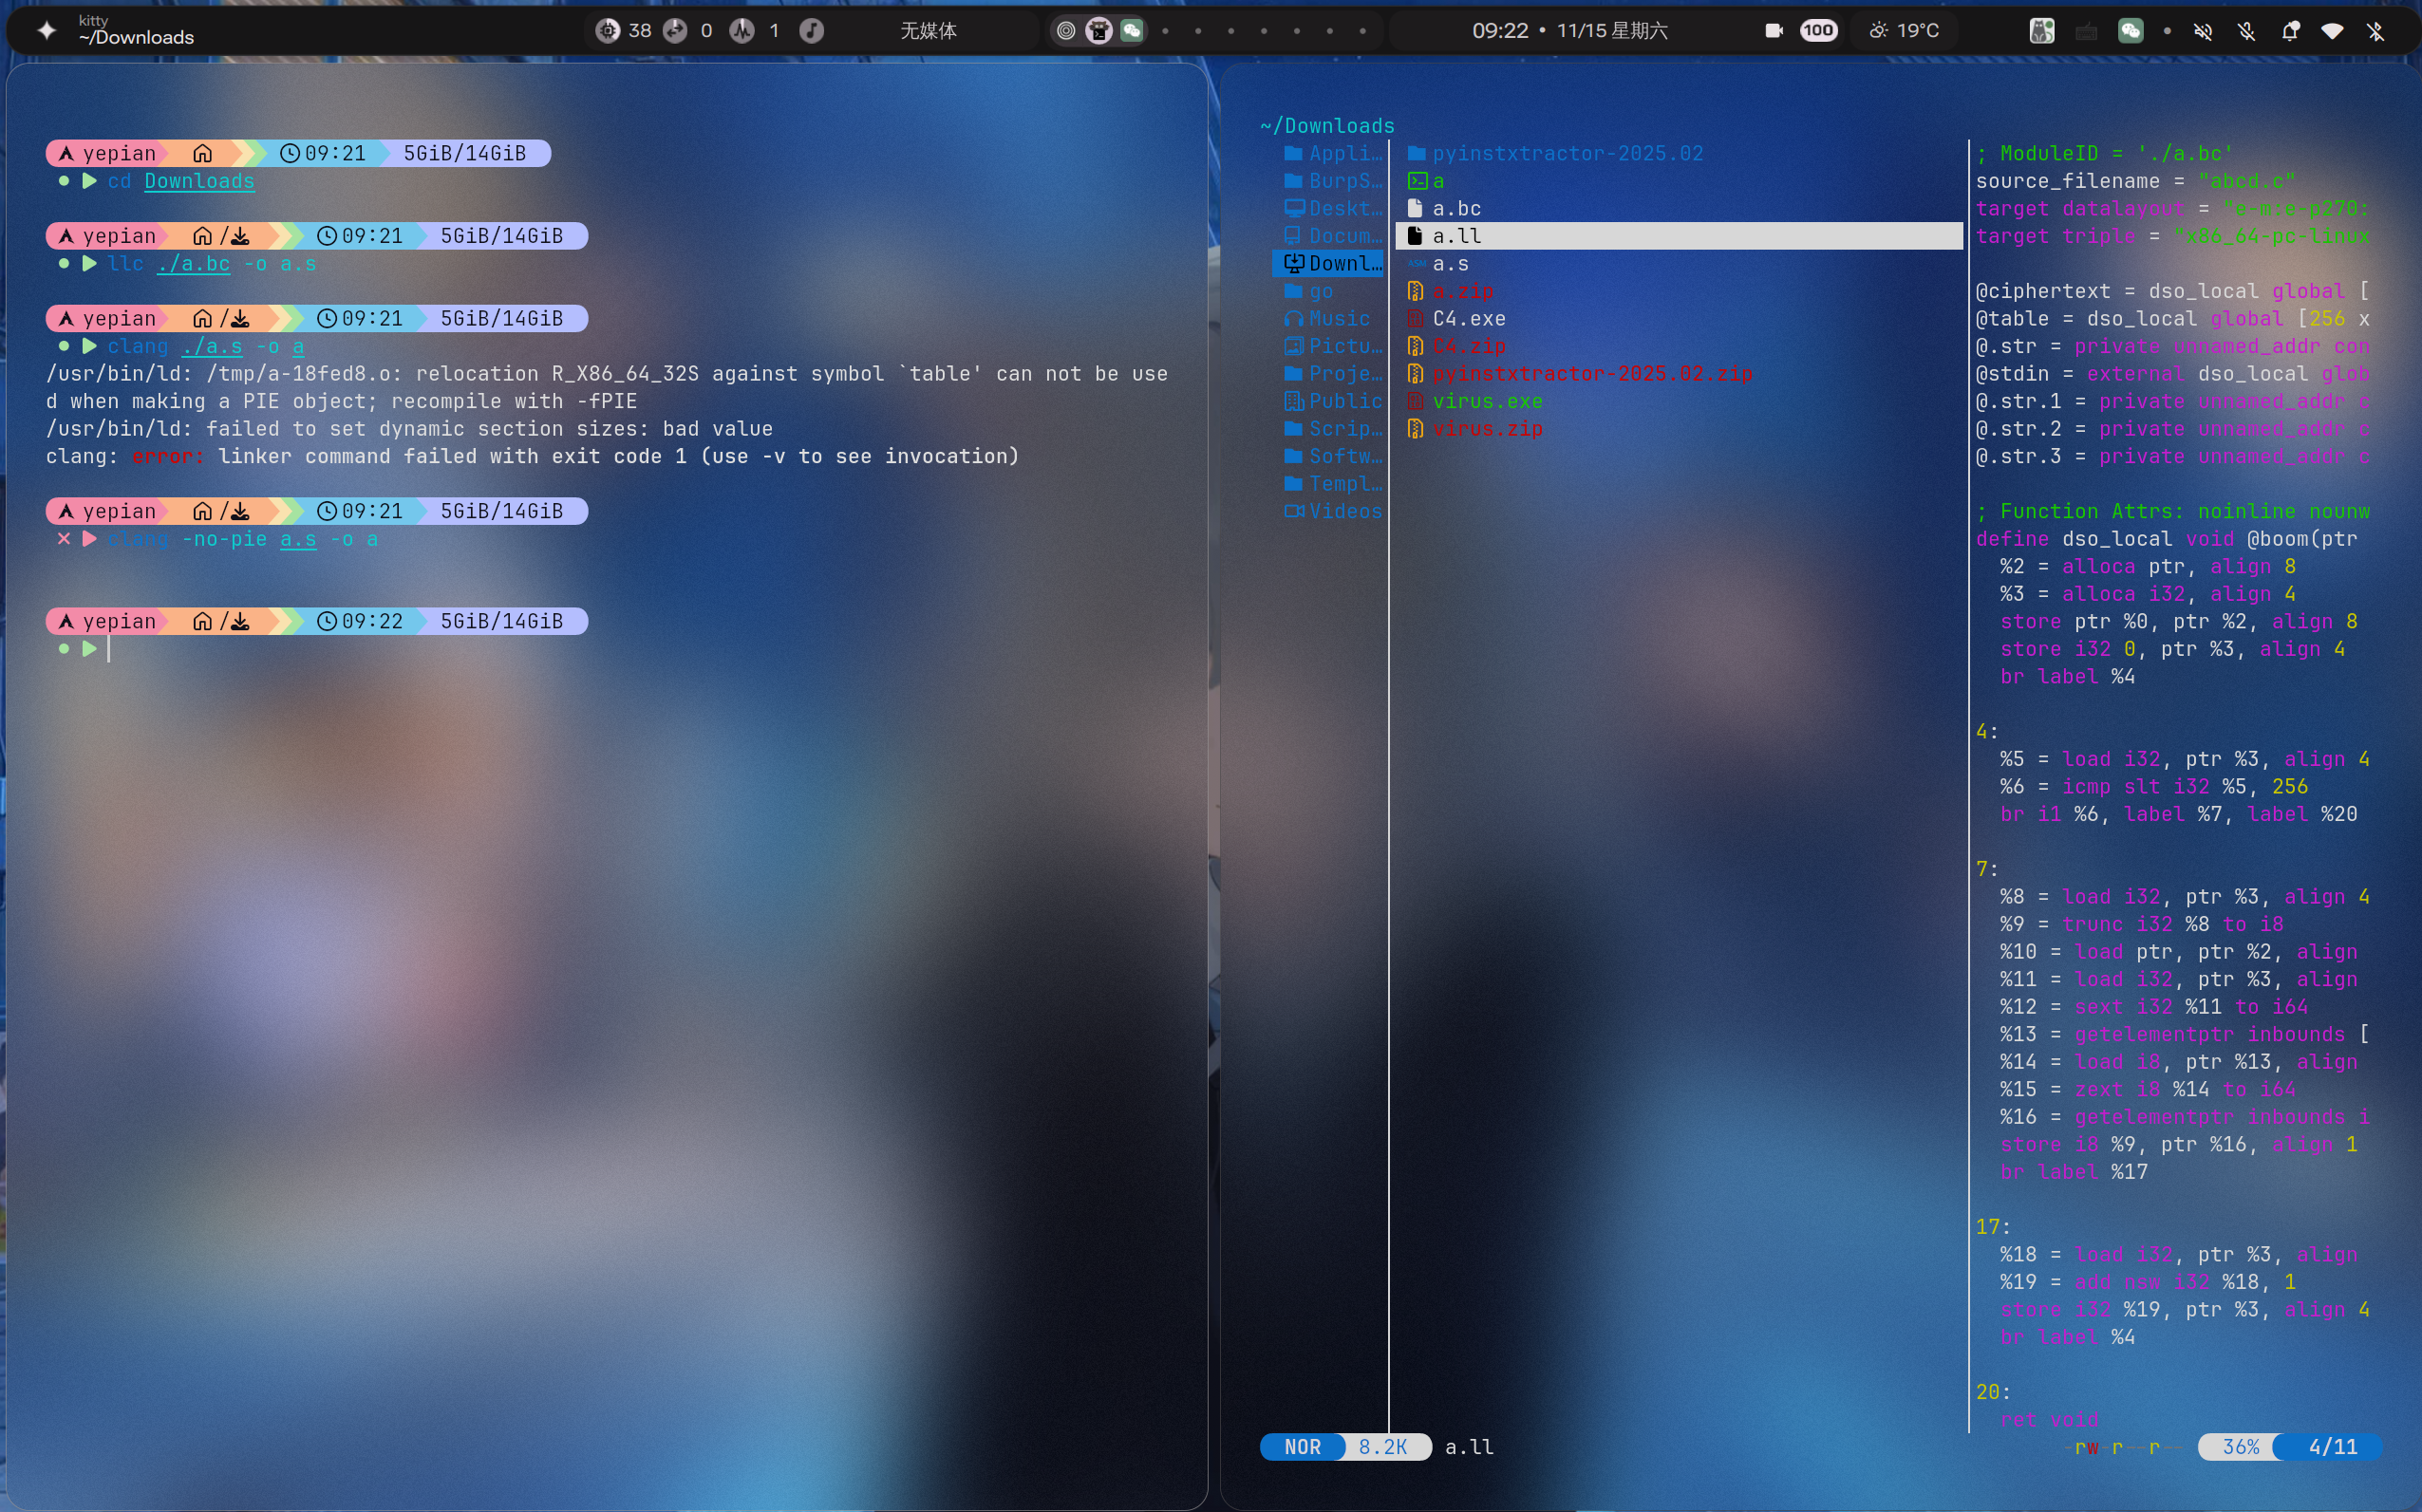
Task: Open the notification bell icon
Action: pyautogui.click(x=2290, y=30)
